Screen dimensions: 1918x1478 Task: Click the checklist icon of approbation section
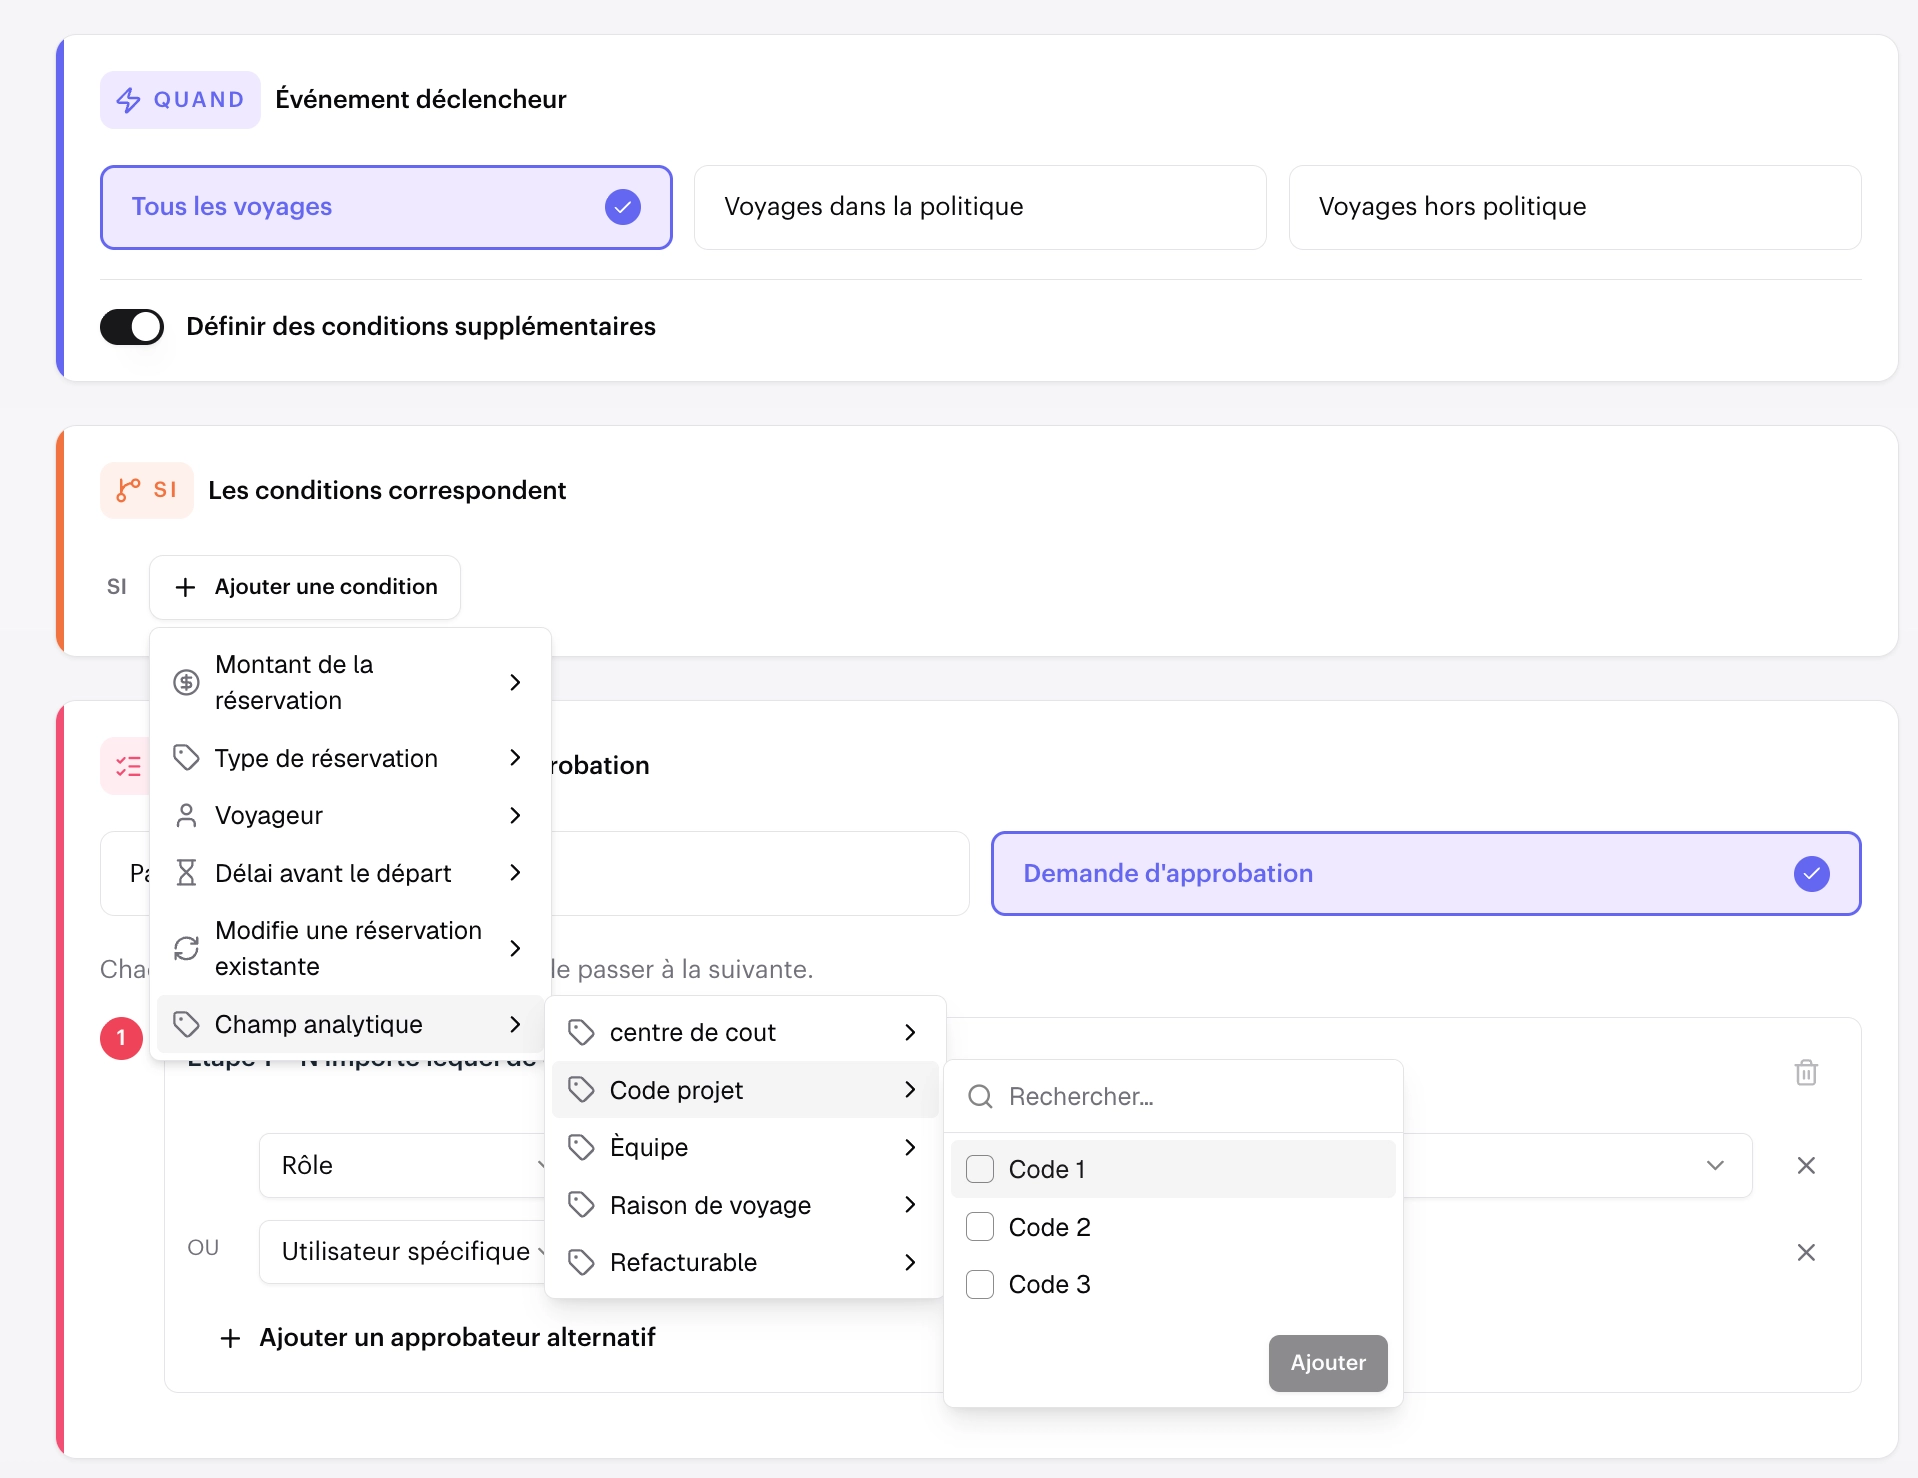click(x=128, y=767)
